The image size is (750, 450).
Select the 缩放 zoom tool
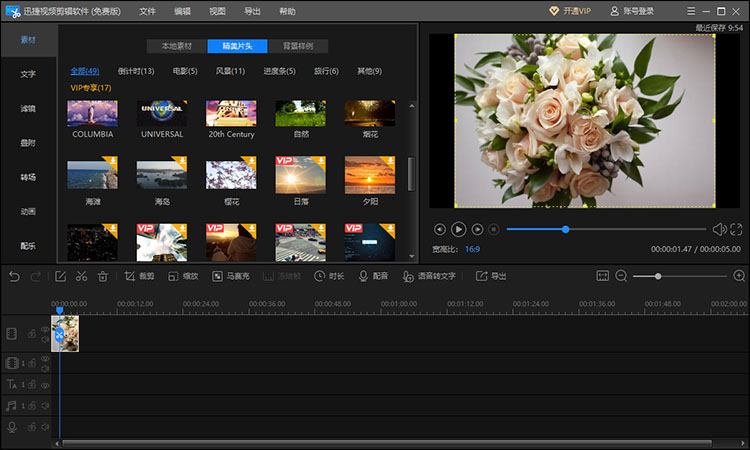[183, 276]
